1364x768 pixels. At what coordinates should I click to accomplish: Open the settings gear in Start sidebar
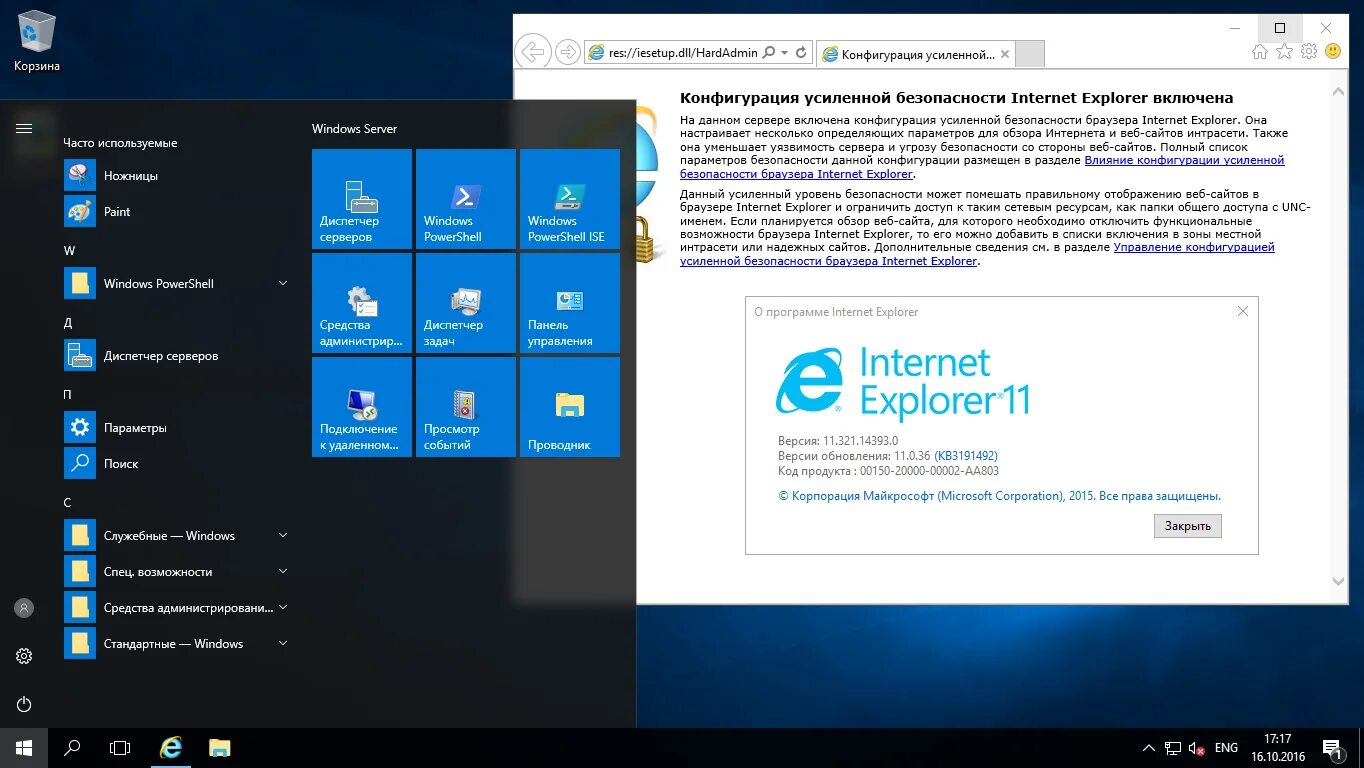24,656
